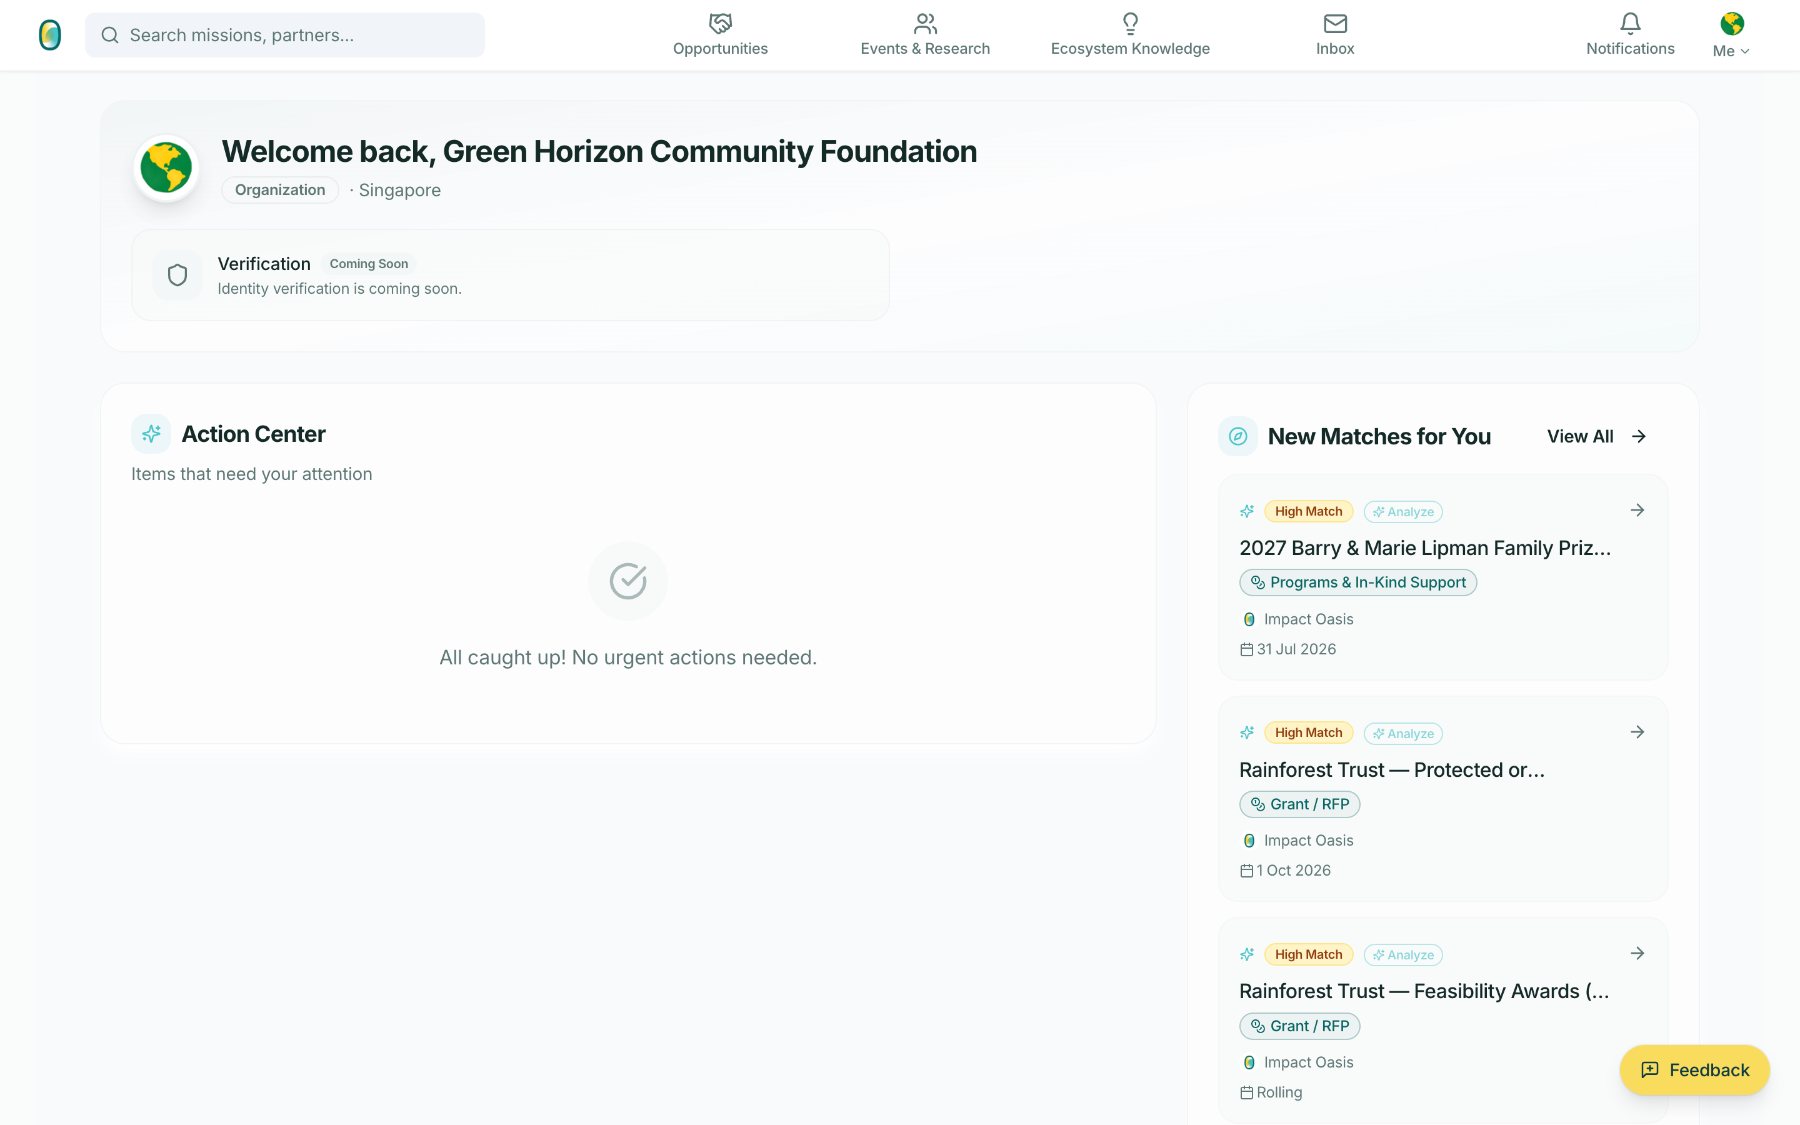Expand the Me dropdown menu
This screenshot has width=1800, height=1125.
click(x=1731, y=51)
